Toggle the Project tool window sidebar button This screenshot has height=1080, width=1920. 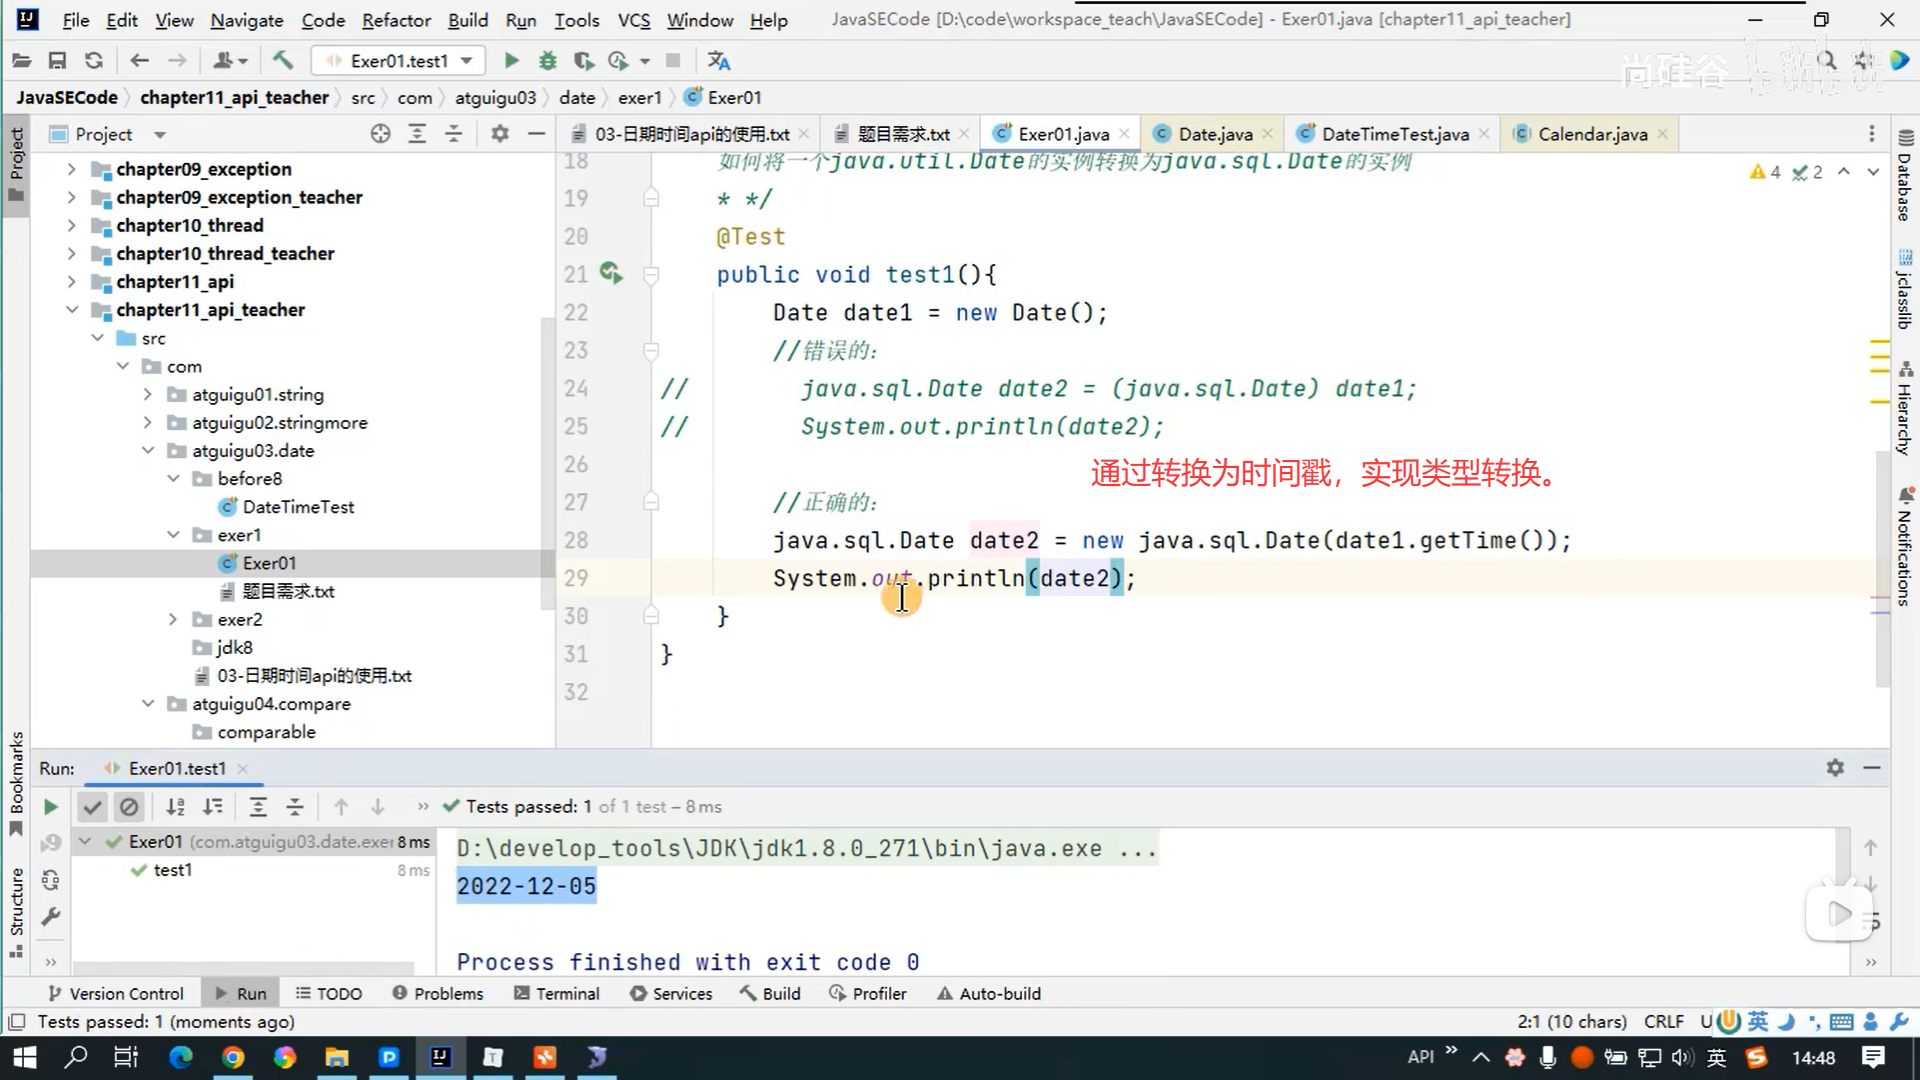click(x=16, y=160)
